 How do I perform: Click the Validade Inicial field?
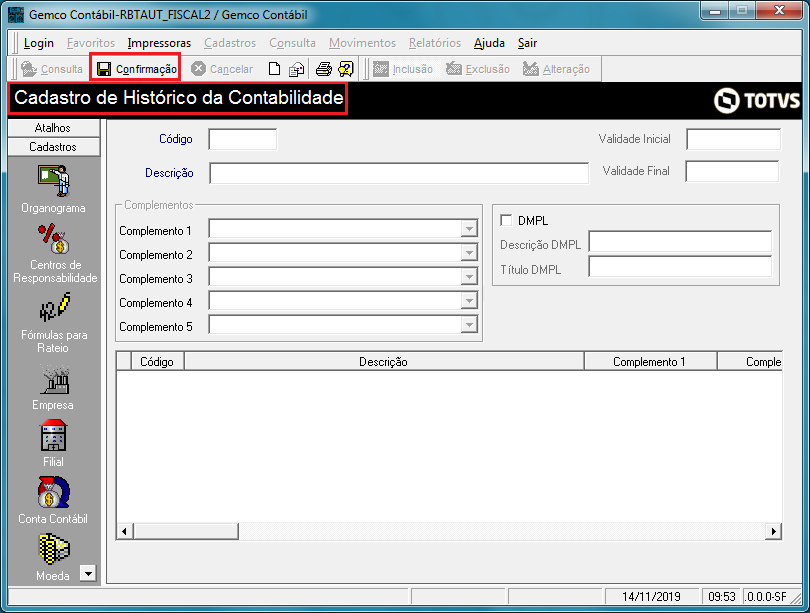tap(734, 139)
